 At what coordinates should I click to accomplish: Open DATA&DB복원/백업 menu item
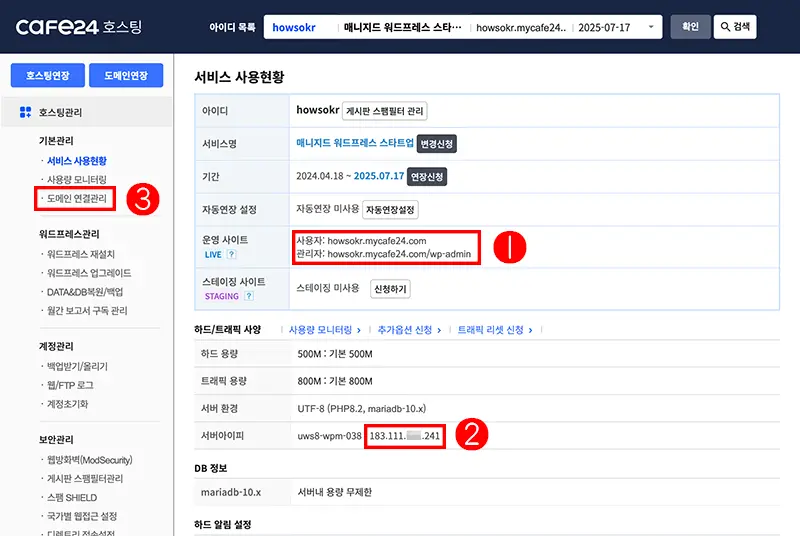coord(85,292)
